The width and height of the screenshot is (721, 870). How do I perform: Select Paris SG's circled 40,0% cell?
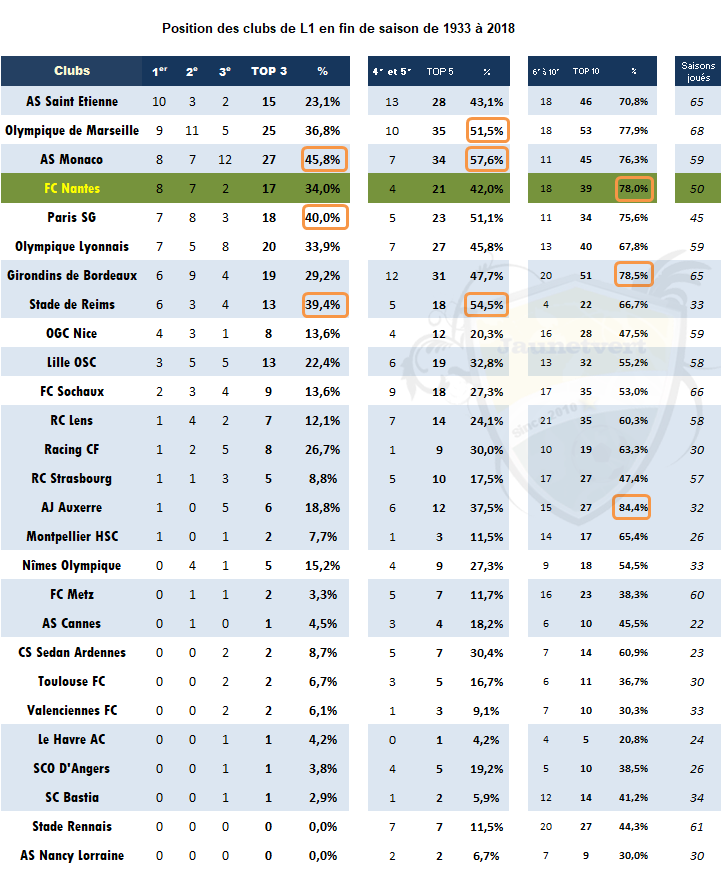point(325,217)
